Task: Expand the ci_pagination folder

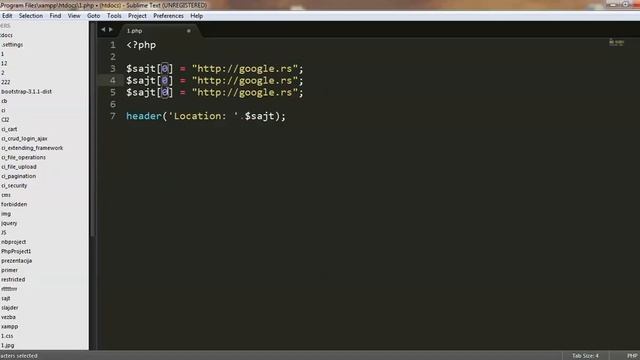Action: pyautogui.click(x=18, y=176)
